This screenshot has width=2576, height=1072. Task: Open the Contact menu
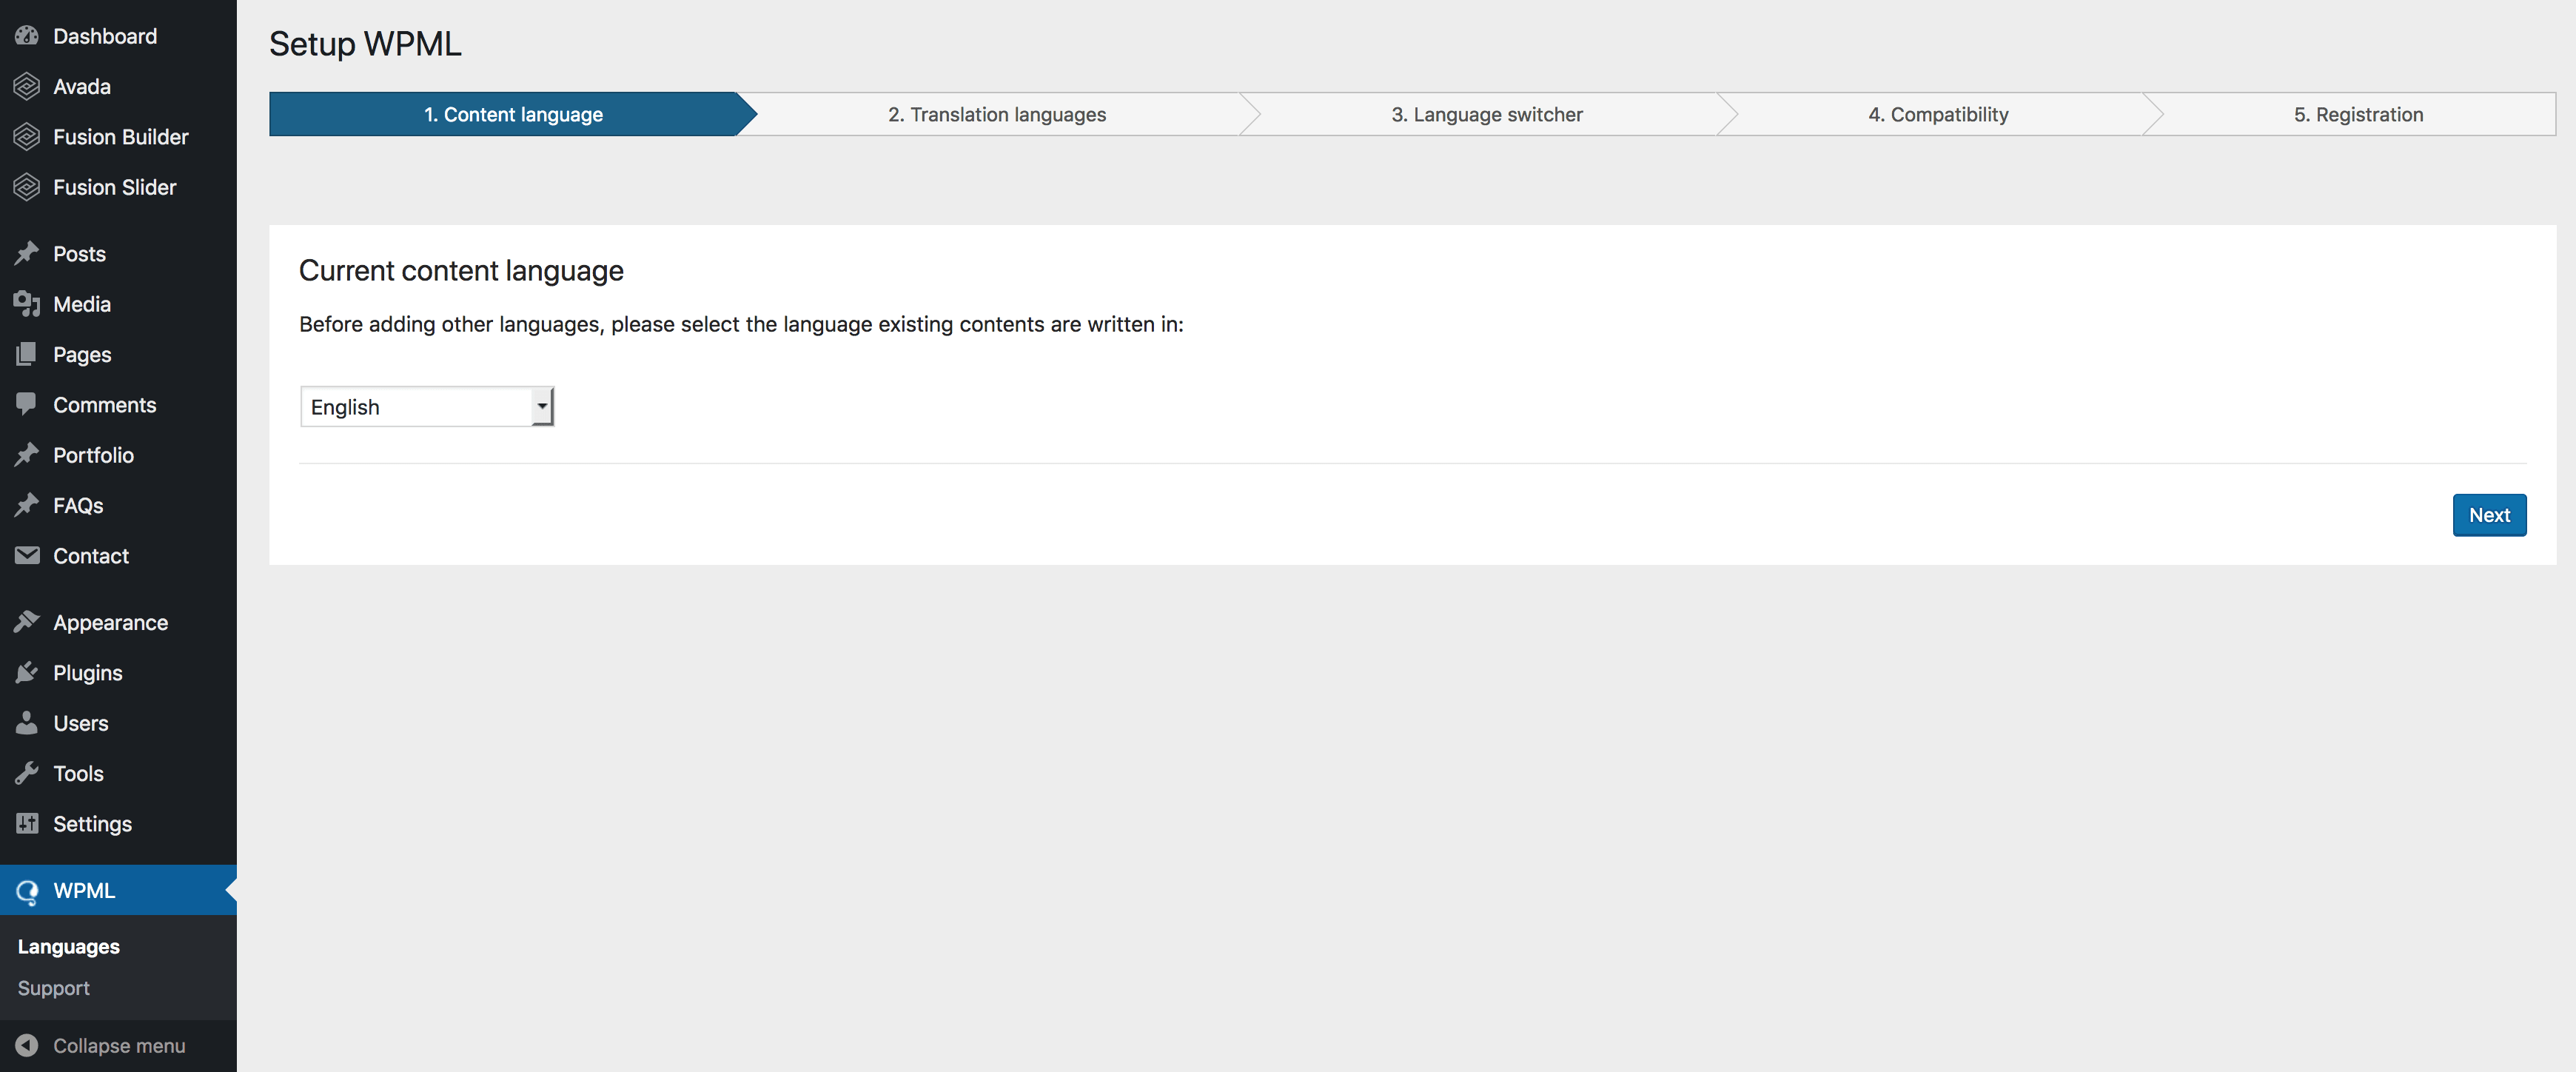point(118,556)
